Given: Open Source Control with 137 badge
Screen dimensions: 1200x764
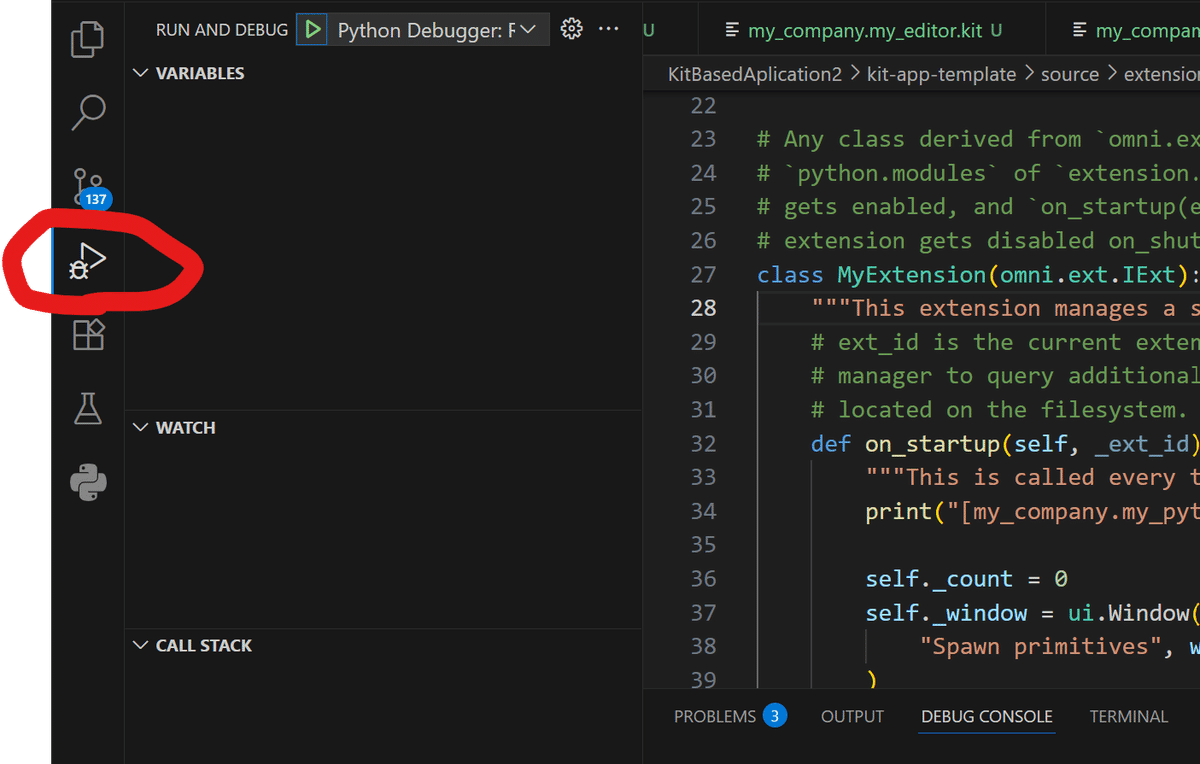Looking at the screenshot, I should pos(88,187).
